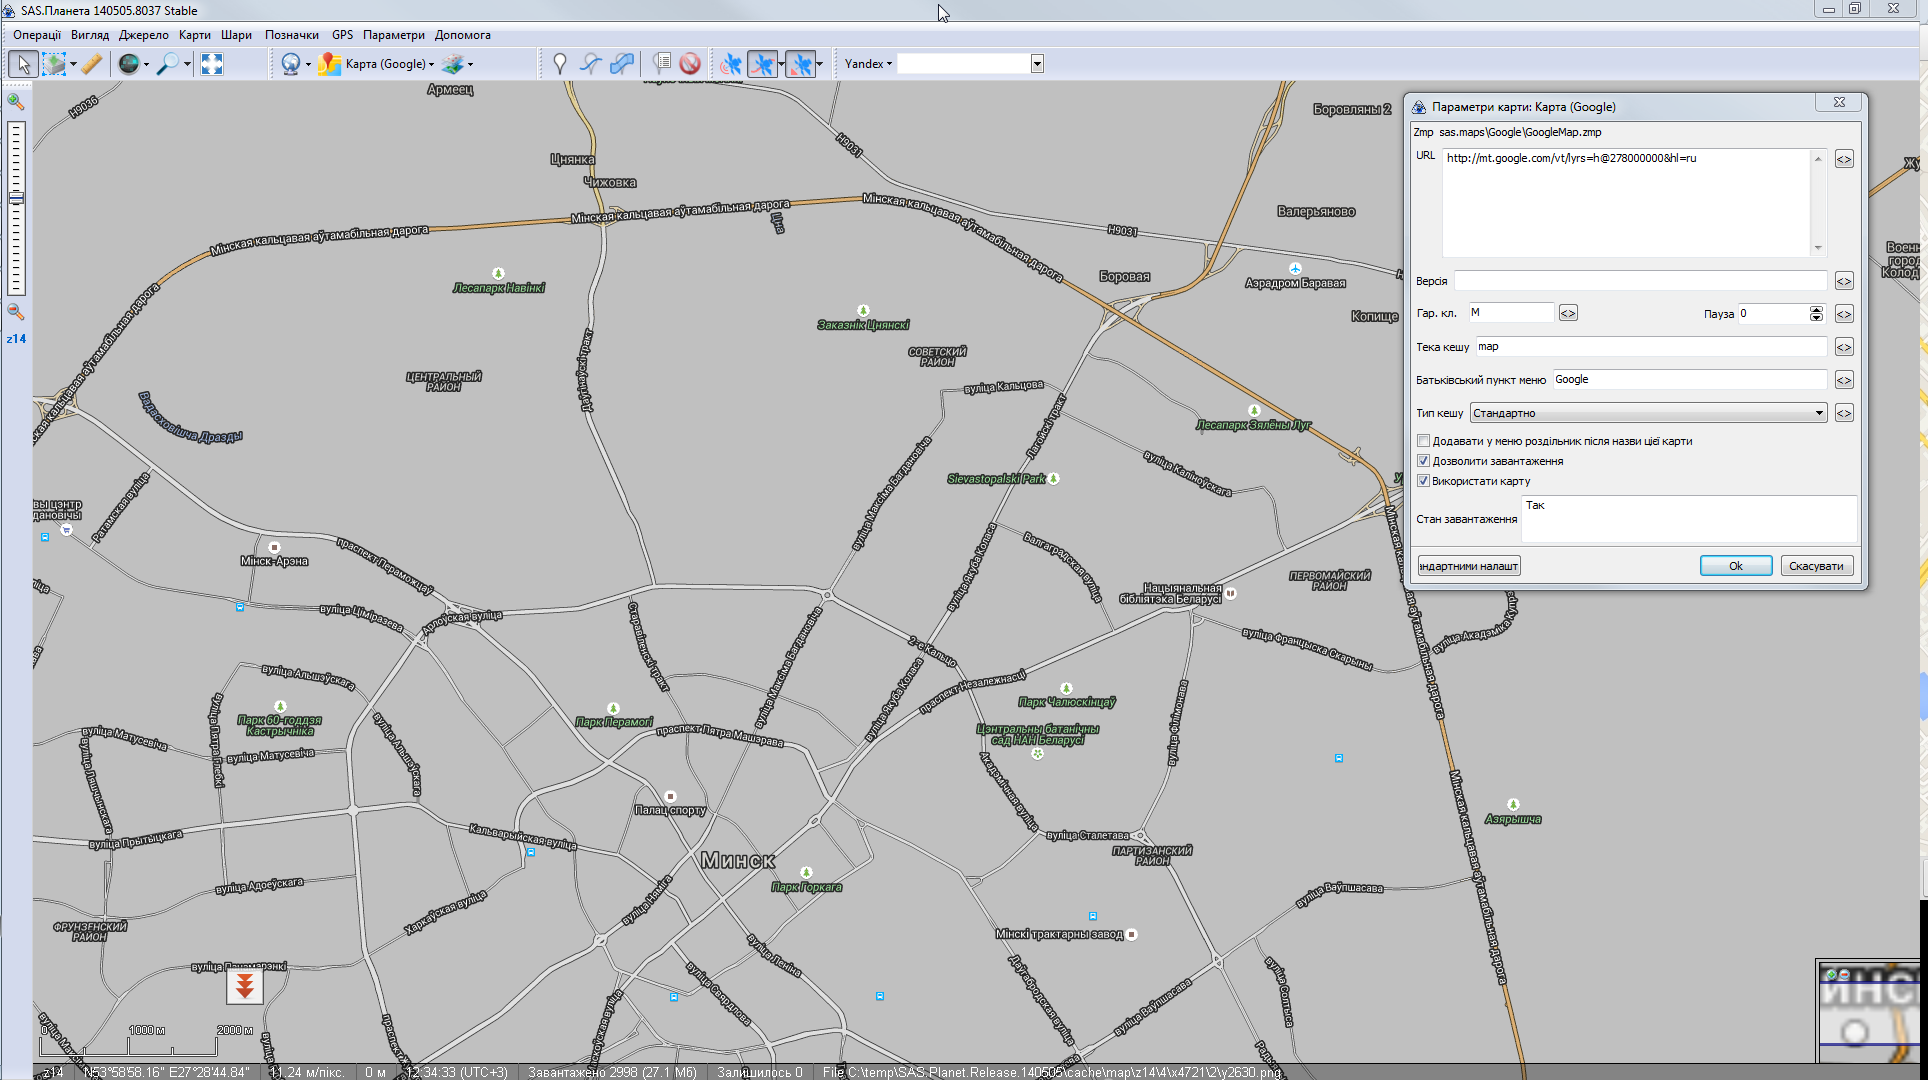Image resolution: width=1928 pixels, height=1080 pixels.
Task: Enable menu separator after map name checkbox
Action: [1424, 441]
